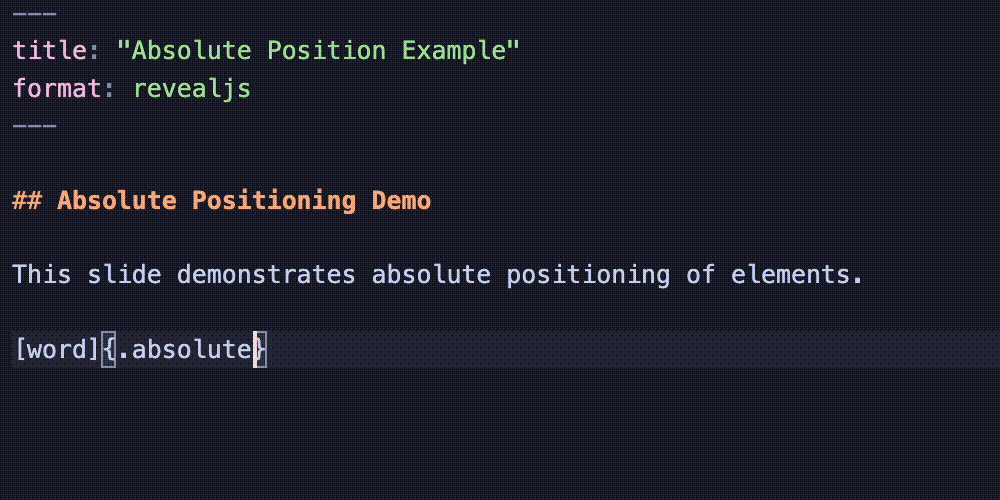Click the word "Positioning" in the heading
The height and width of the screenshot is (500, 1000).
click(x=273, y=200)
